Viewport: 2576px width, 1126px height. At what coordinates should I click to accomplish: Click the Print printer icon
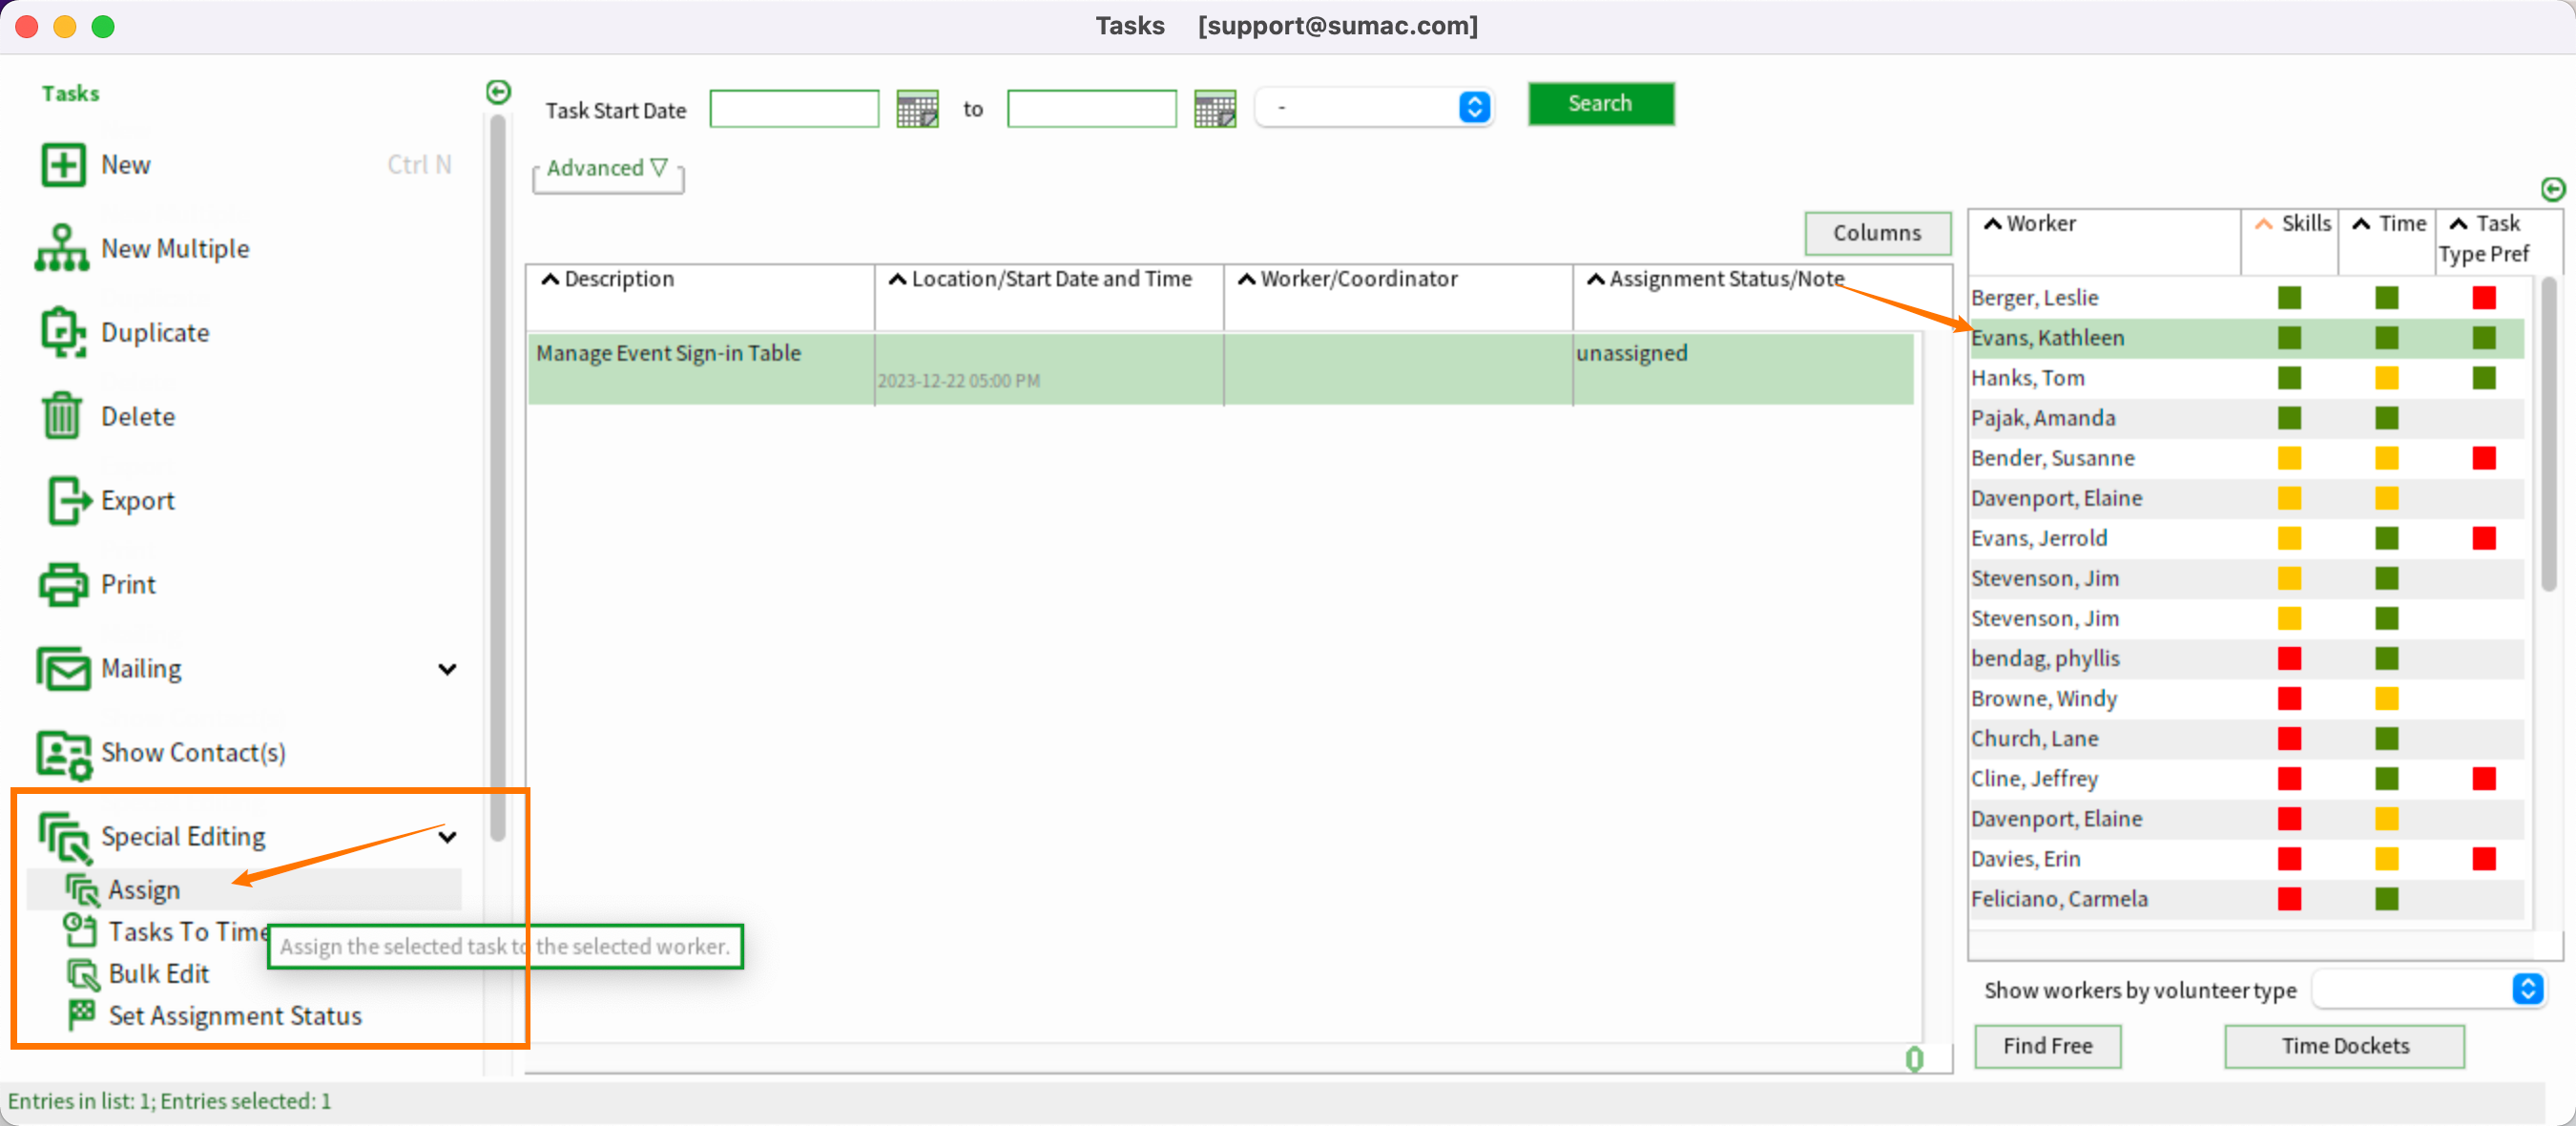[x=63, y=584]
